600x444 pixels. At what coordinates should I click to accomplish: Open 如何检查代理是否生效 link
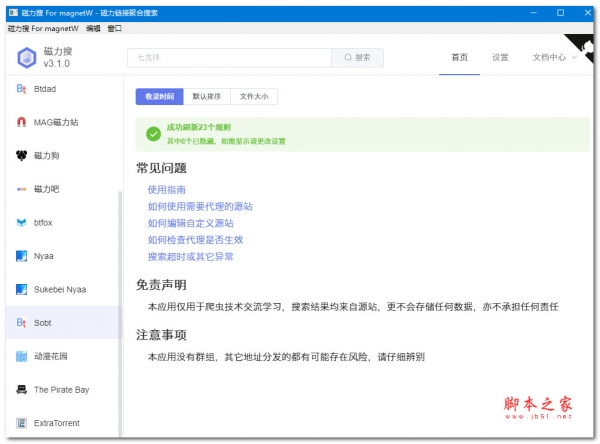pos(195,240)
